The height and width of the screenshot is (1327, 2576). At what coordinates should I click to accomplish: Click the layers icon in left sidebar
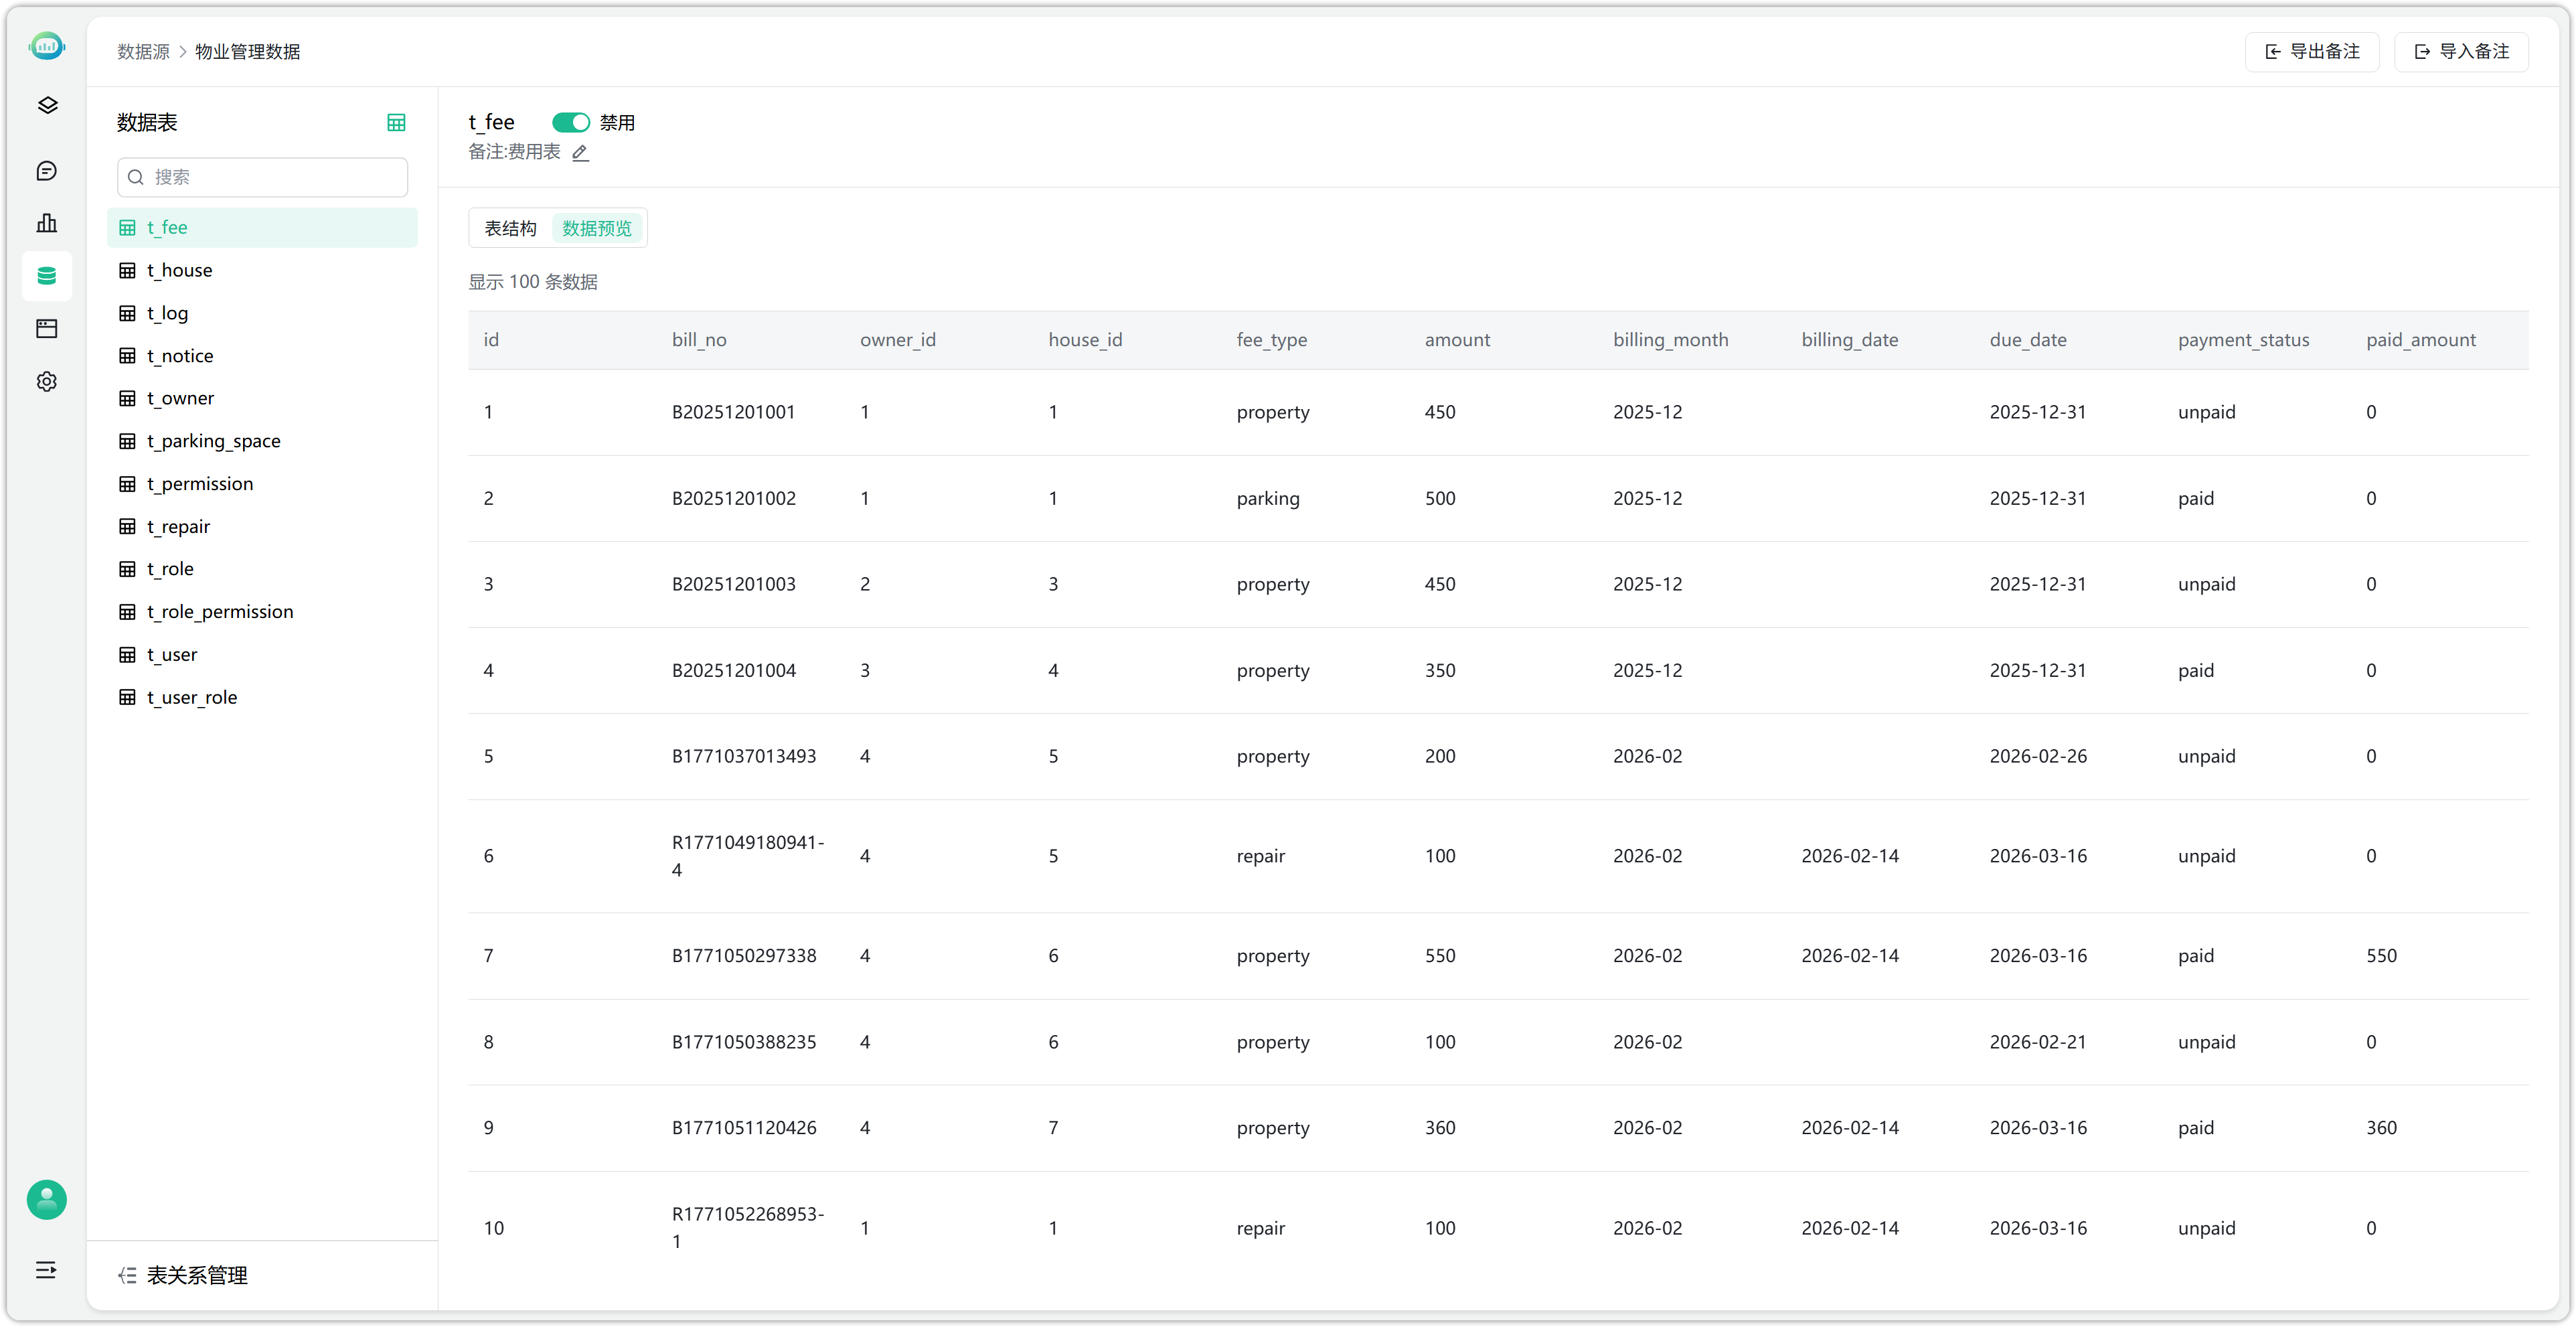coord(46,106)
